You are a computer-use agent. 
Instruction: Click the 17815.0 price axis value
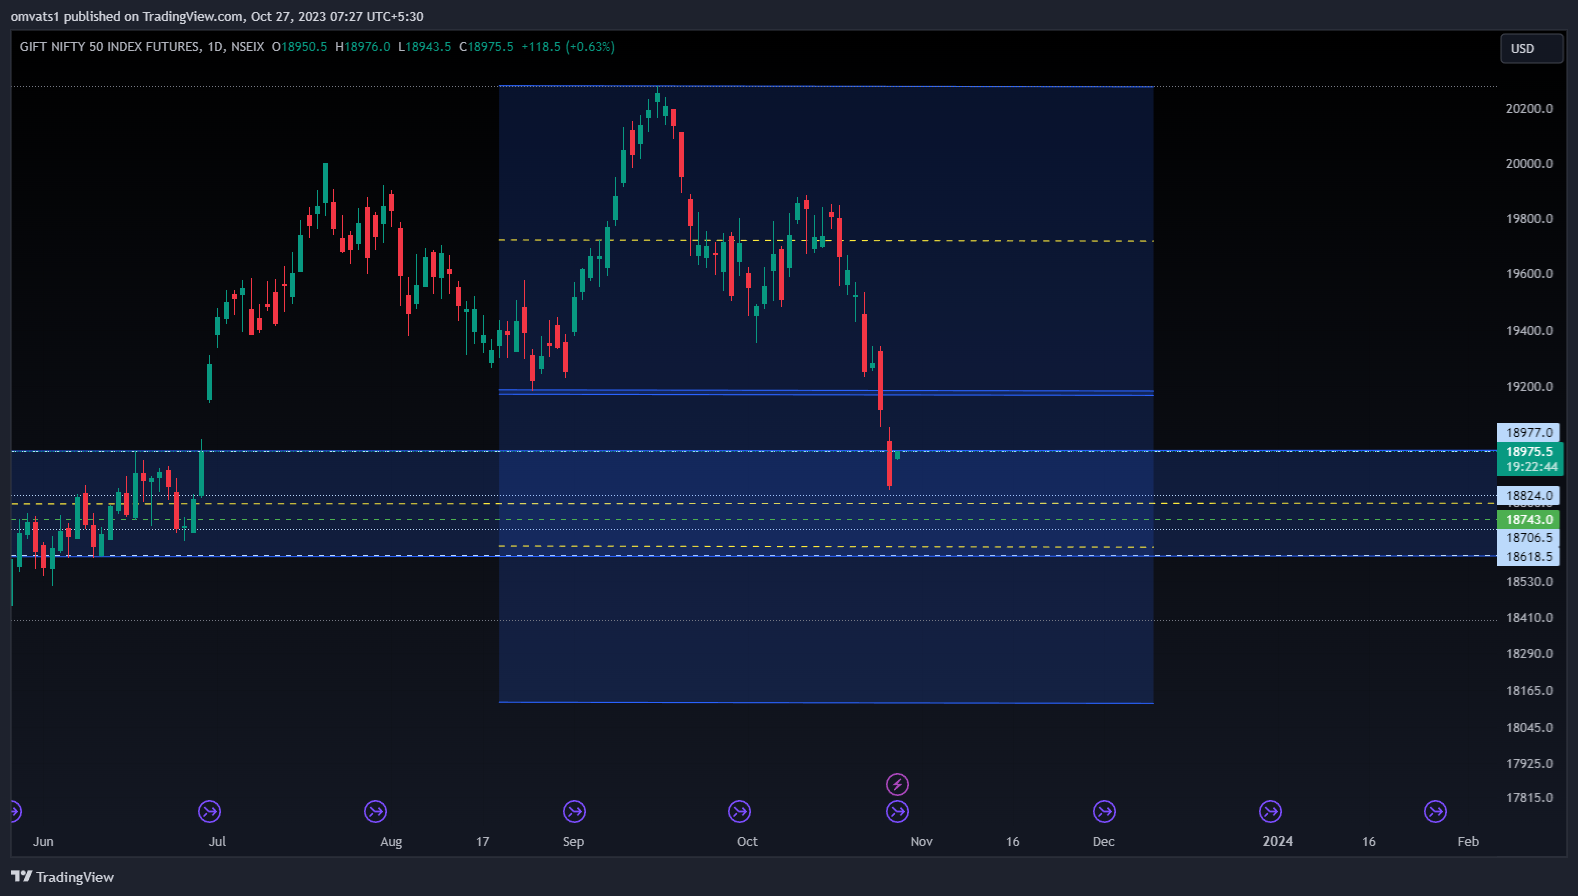(1529, 797)
